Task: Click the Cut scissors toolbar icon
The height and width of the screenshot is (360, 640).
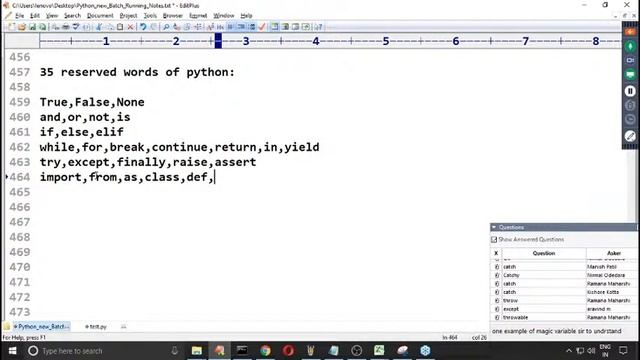Action: 98,27
